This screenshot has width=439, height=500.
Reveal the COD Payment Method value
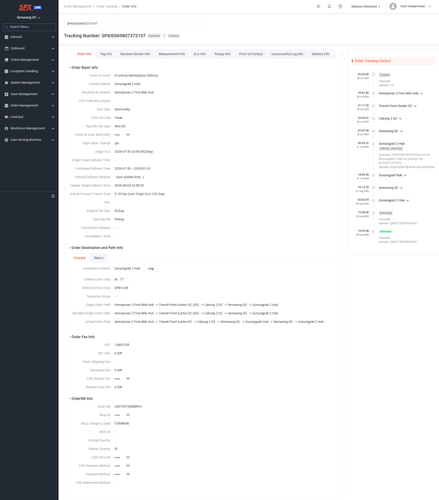pyautogui.click(x=128, y=466)
